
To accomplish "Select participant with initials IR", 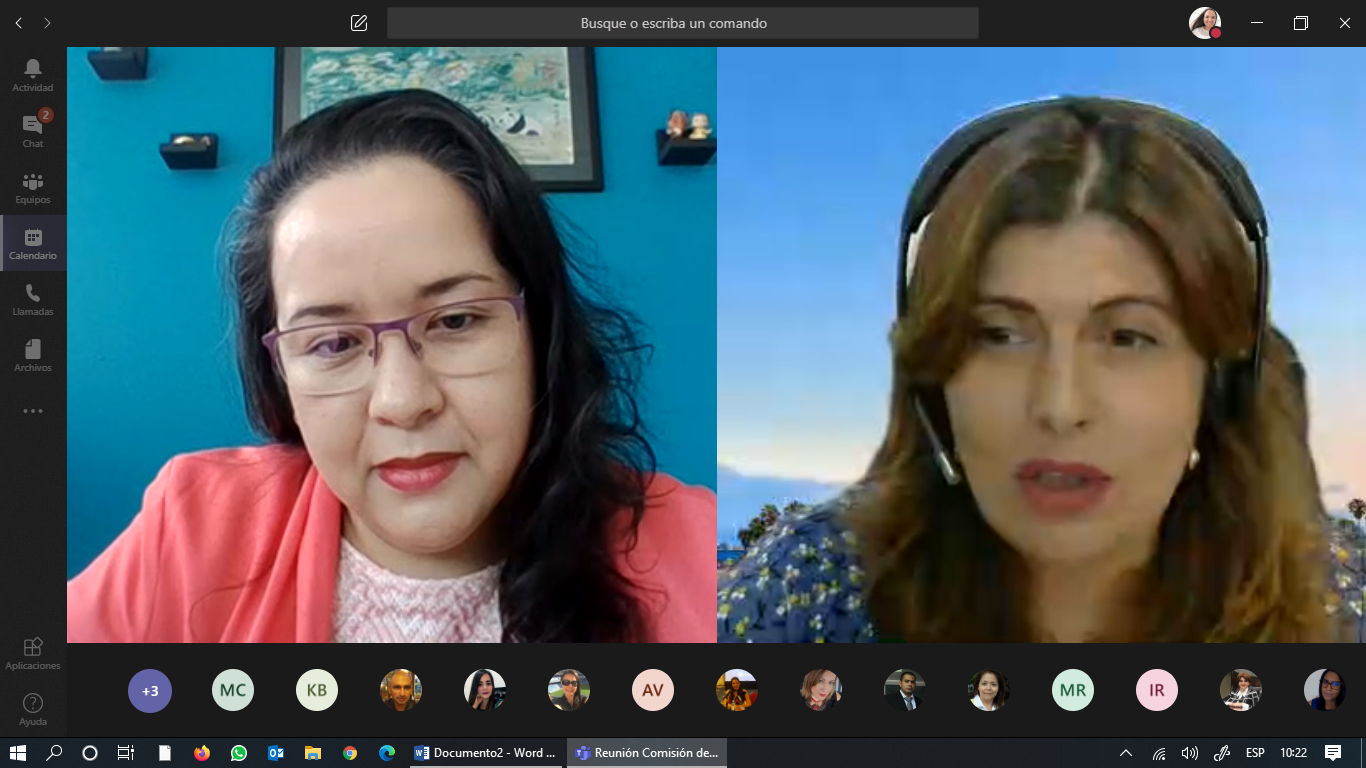I will [x=1157, y=690].
